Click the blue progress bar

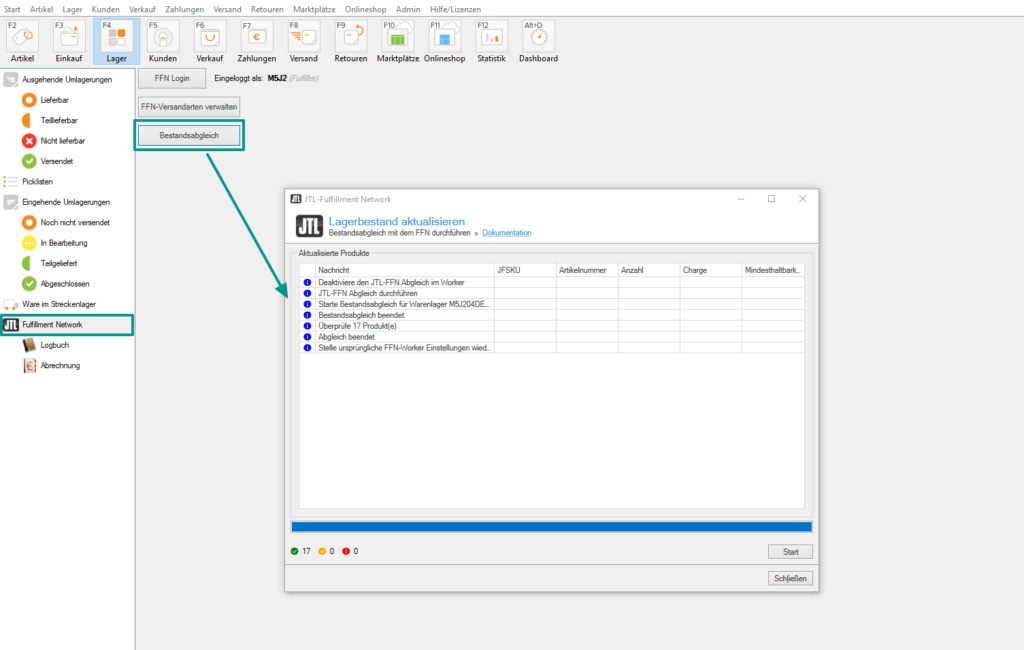pos(551,526)
